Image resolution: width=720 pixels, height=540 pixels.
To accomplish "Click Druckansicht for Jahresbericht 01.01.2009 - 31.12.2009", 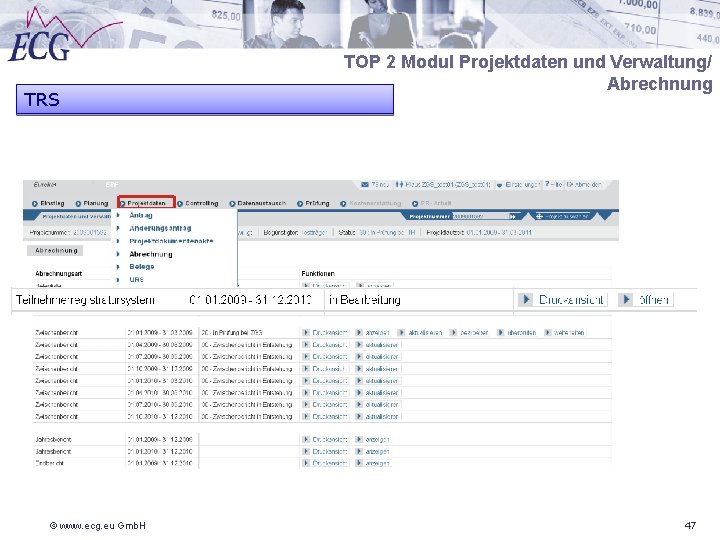I will pos(325,439).
